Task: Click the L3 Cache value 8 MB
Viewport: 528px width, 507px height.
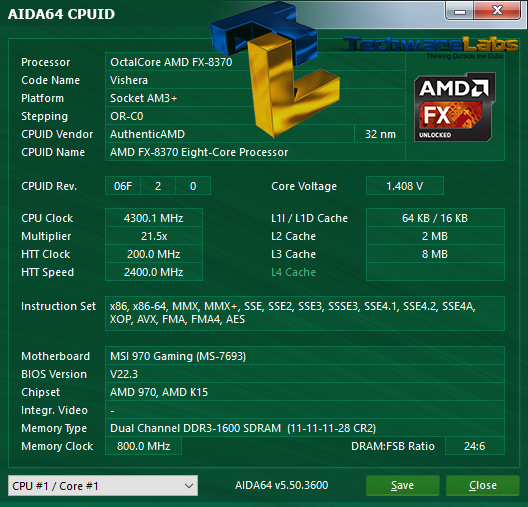Action: pyautogui.click(x=435, y=254)
